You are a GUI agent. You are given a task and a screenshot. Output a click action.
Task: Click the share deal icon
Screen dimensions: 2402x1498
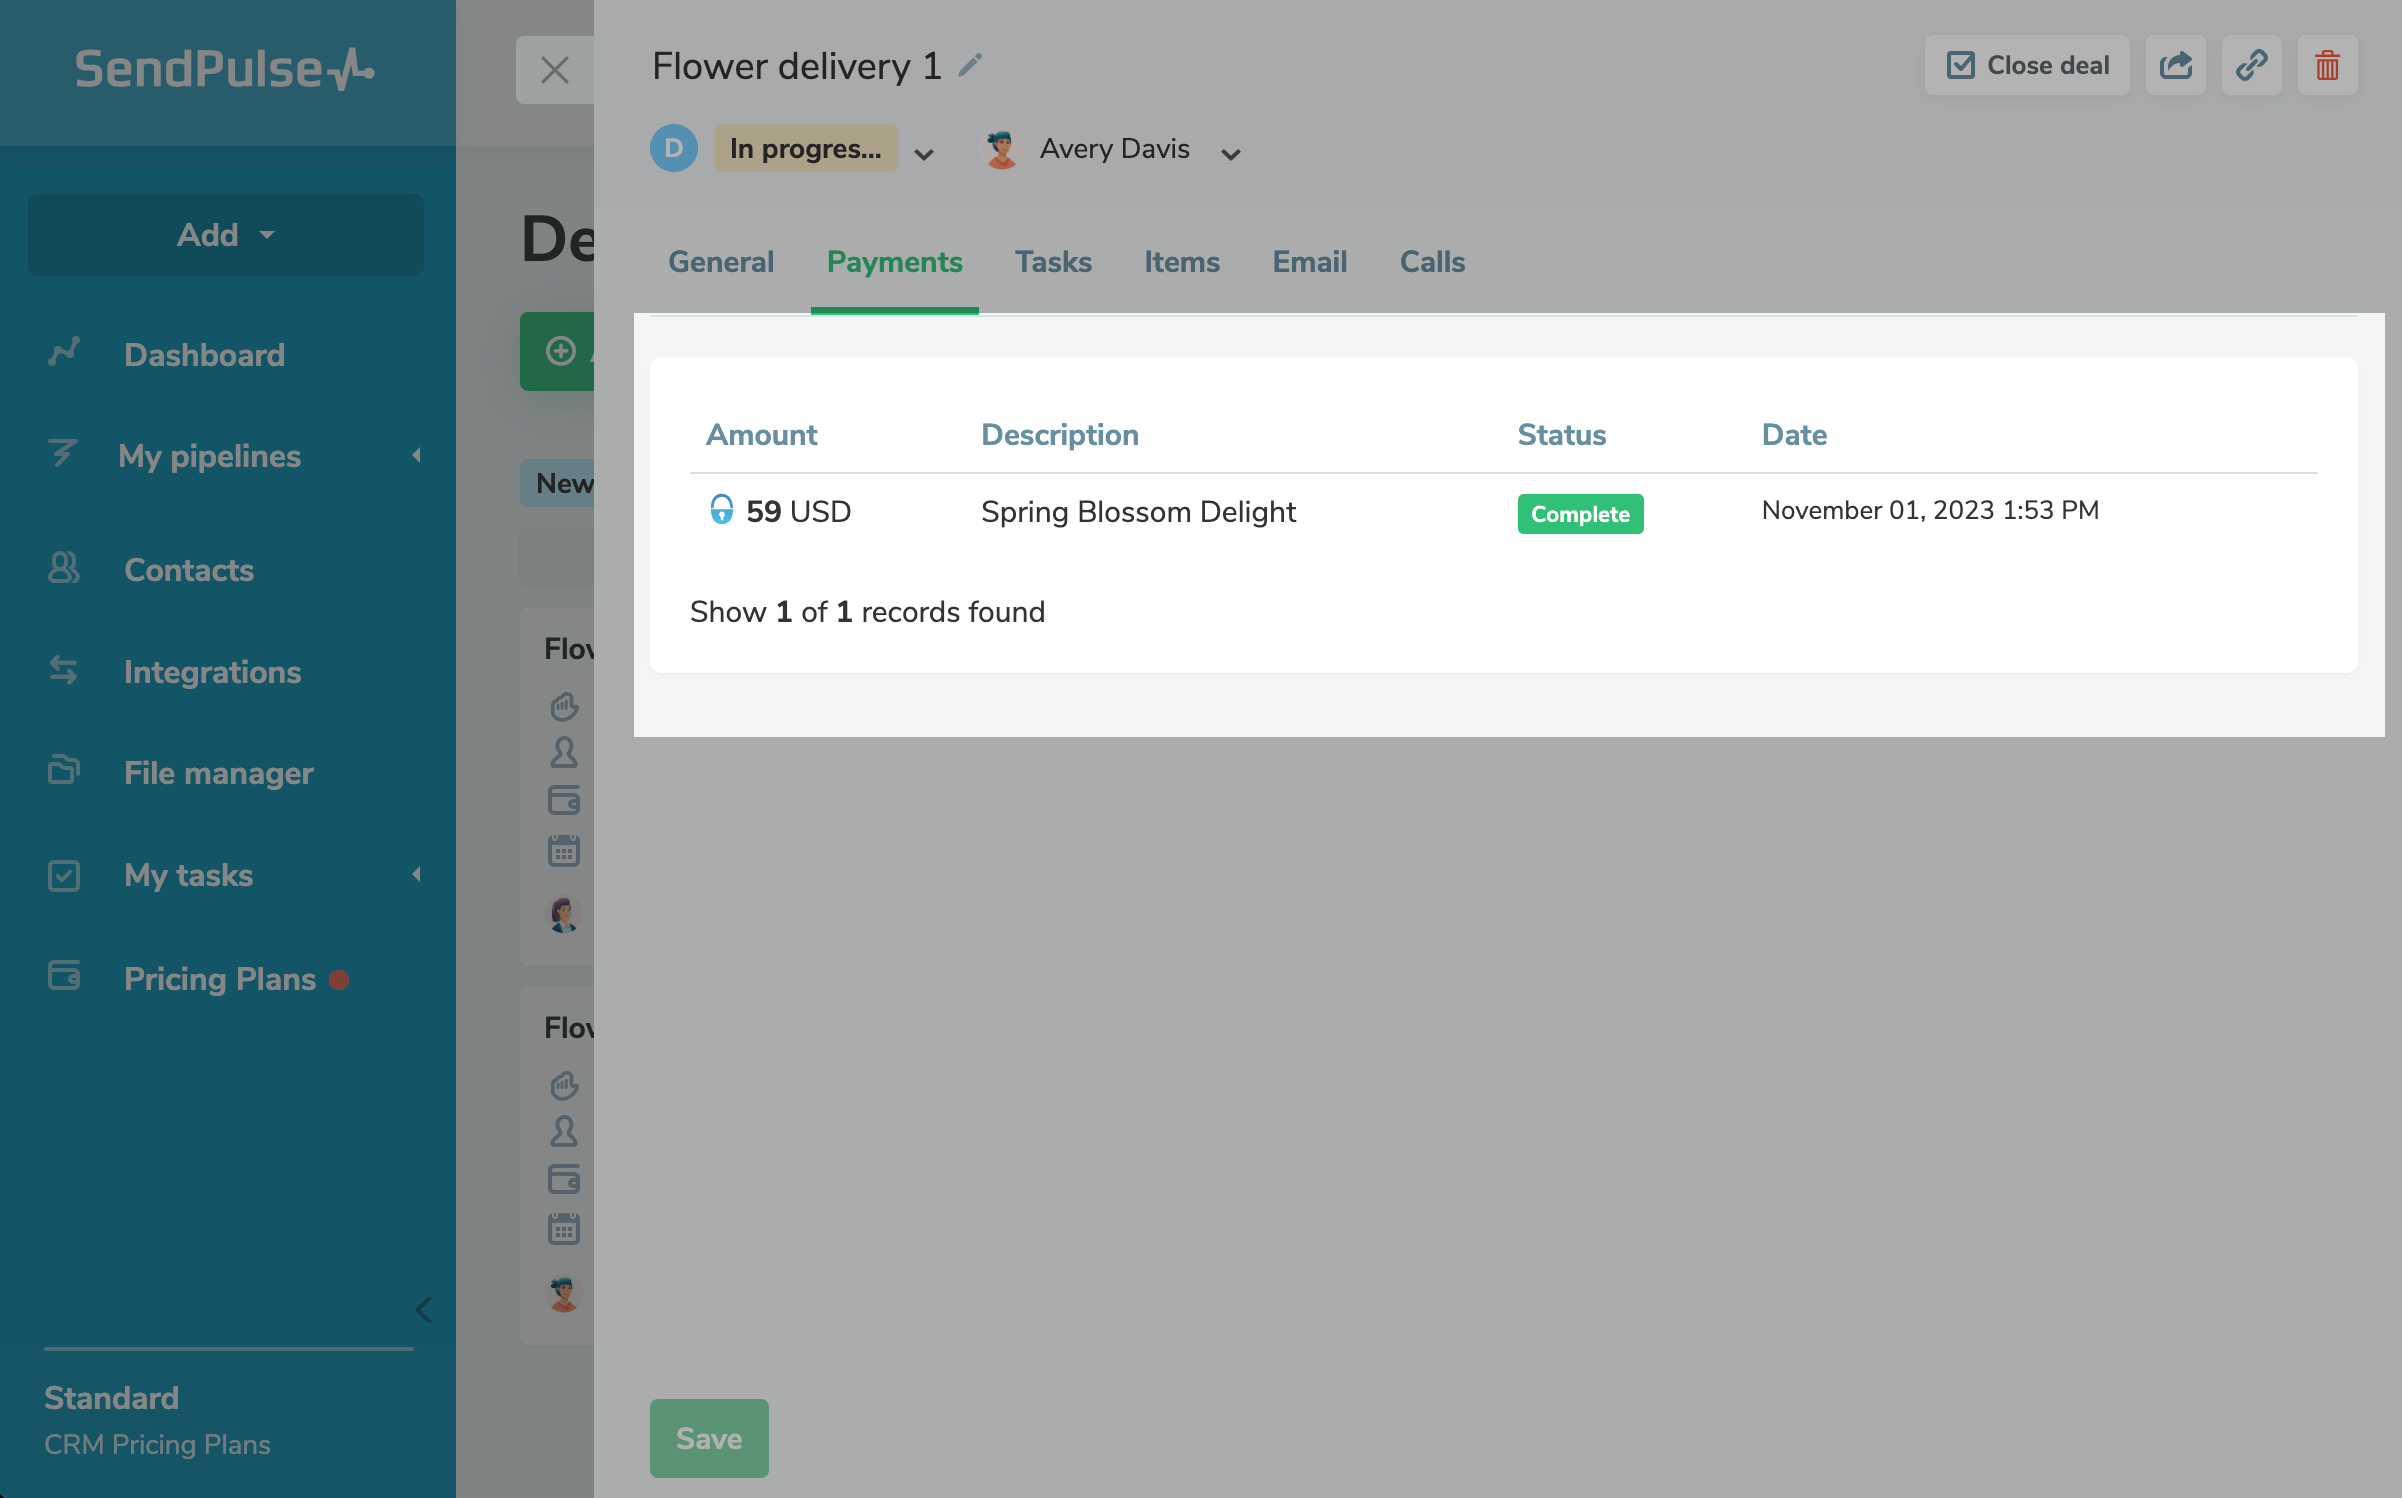pos(2175,66)
